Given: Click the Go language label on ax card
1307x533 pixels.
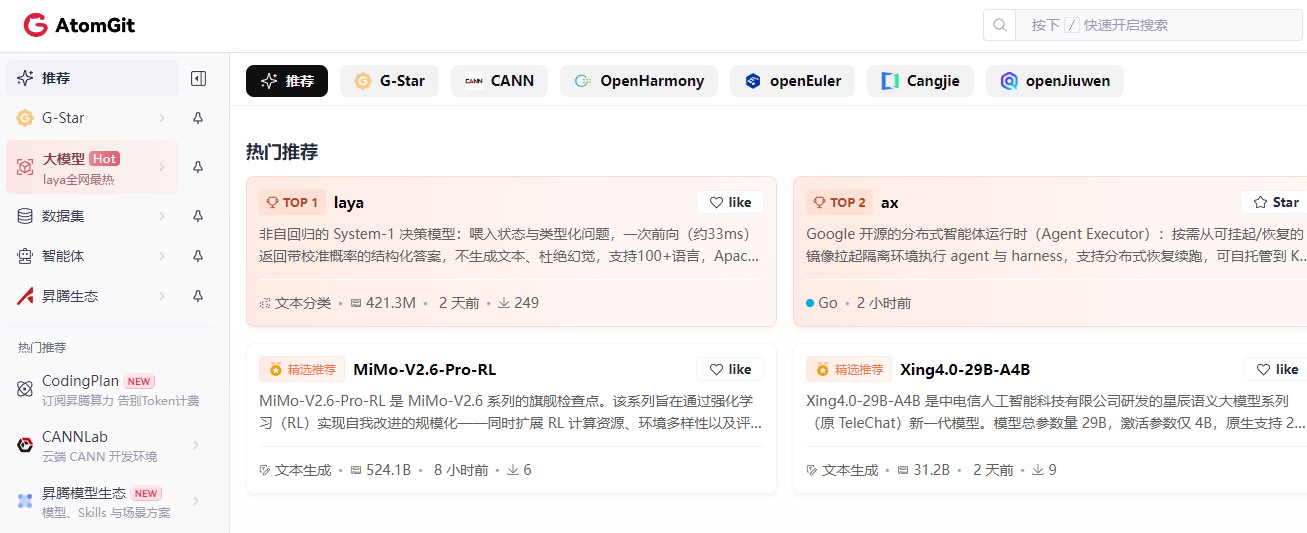Looking at the screenshot, I should [822, 303].
